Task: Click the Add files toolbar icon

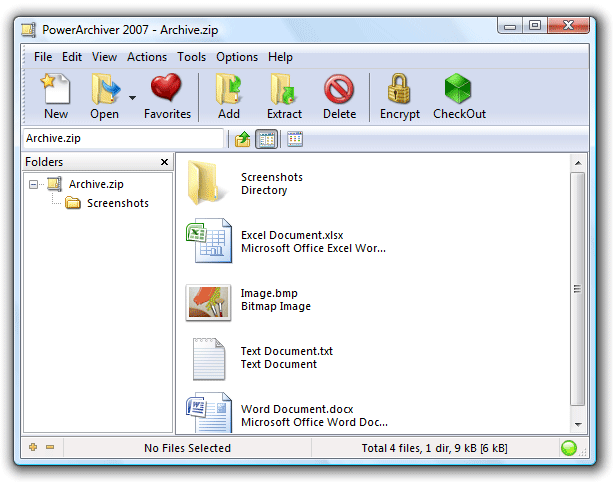Action: (229, 89)
